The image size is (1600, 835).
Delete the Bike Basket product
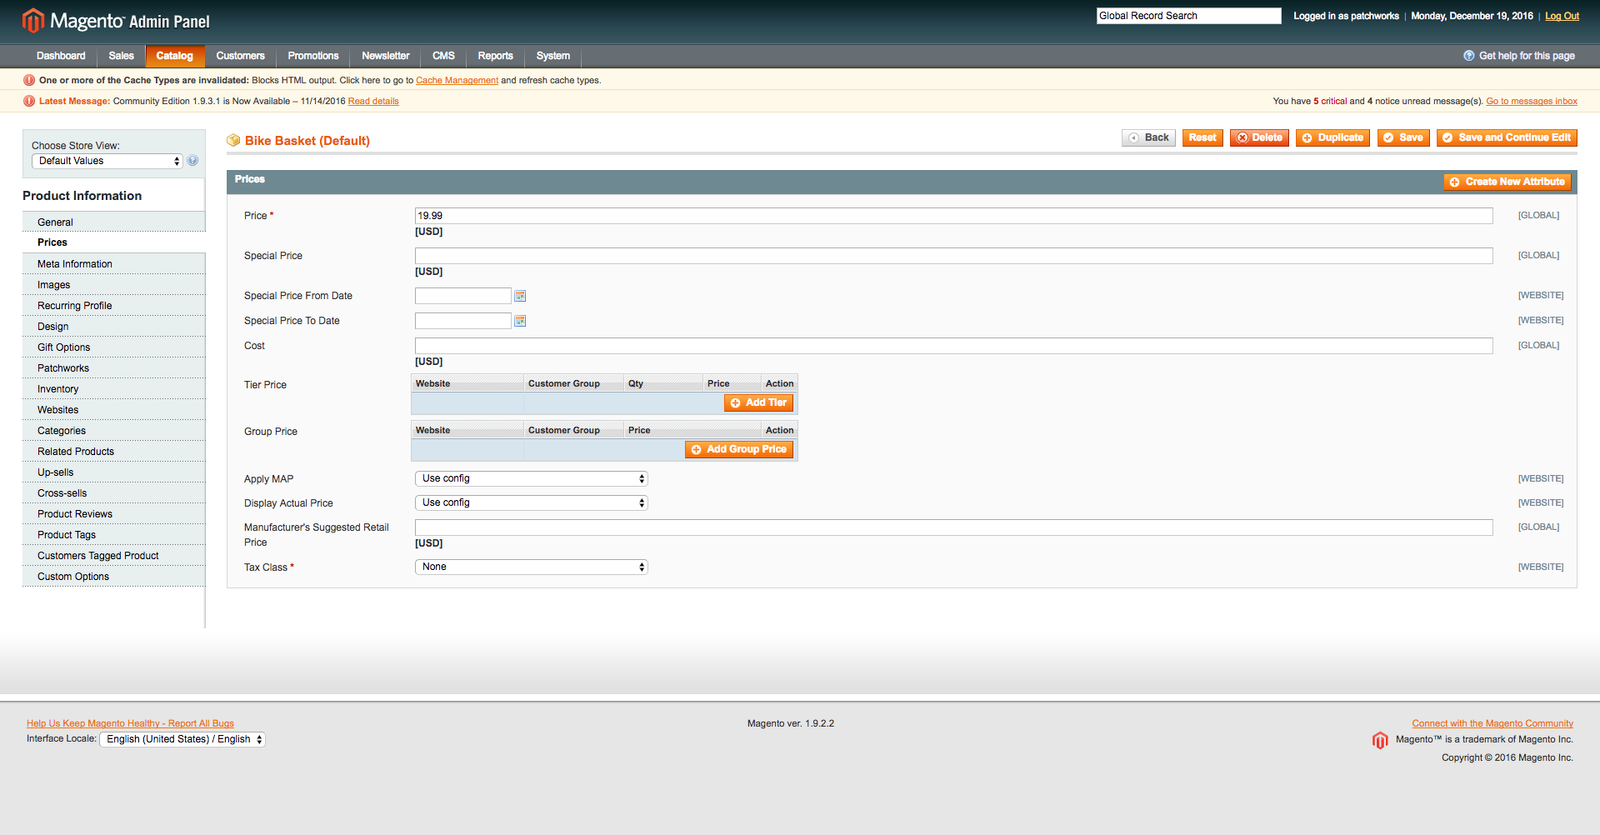[1259, 138]
